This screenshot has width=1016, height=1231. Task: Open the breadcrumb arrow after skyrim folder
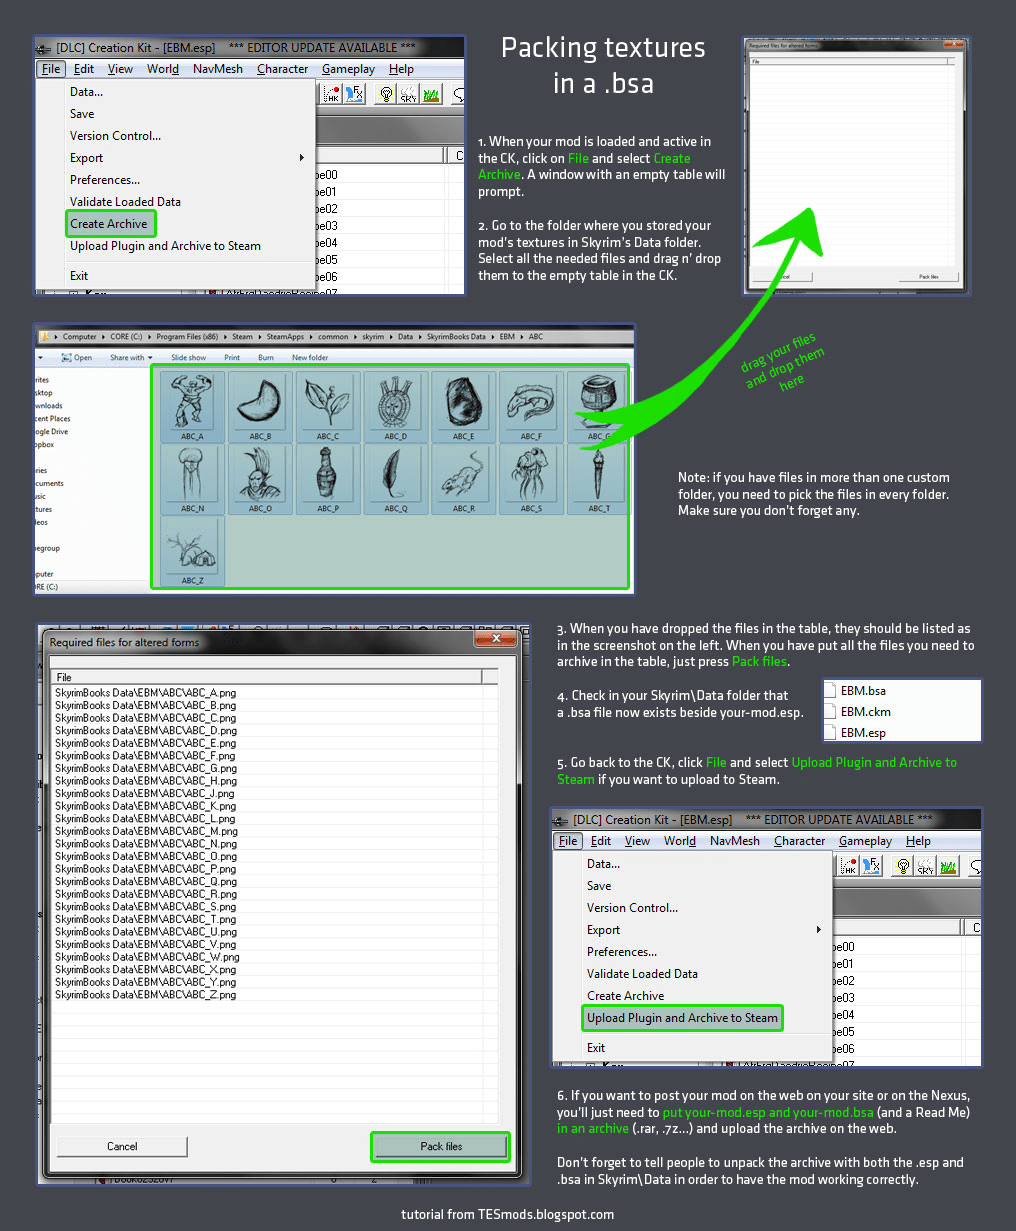(389, 337)
